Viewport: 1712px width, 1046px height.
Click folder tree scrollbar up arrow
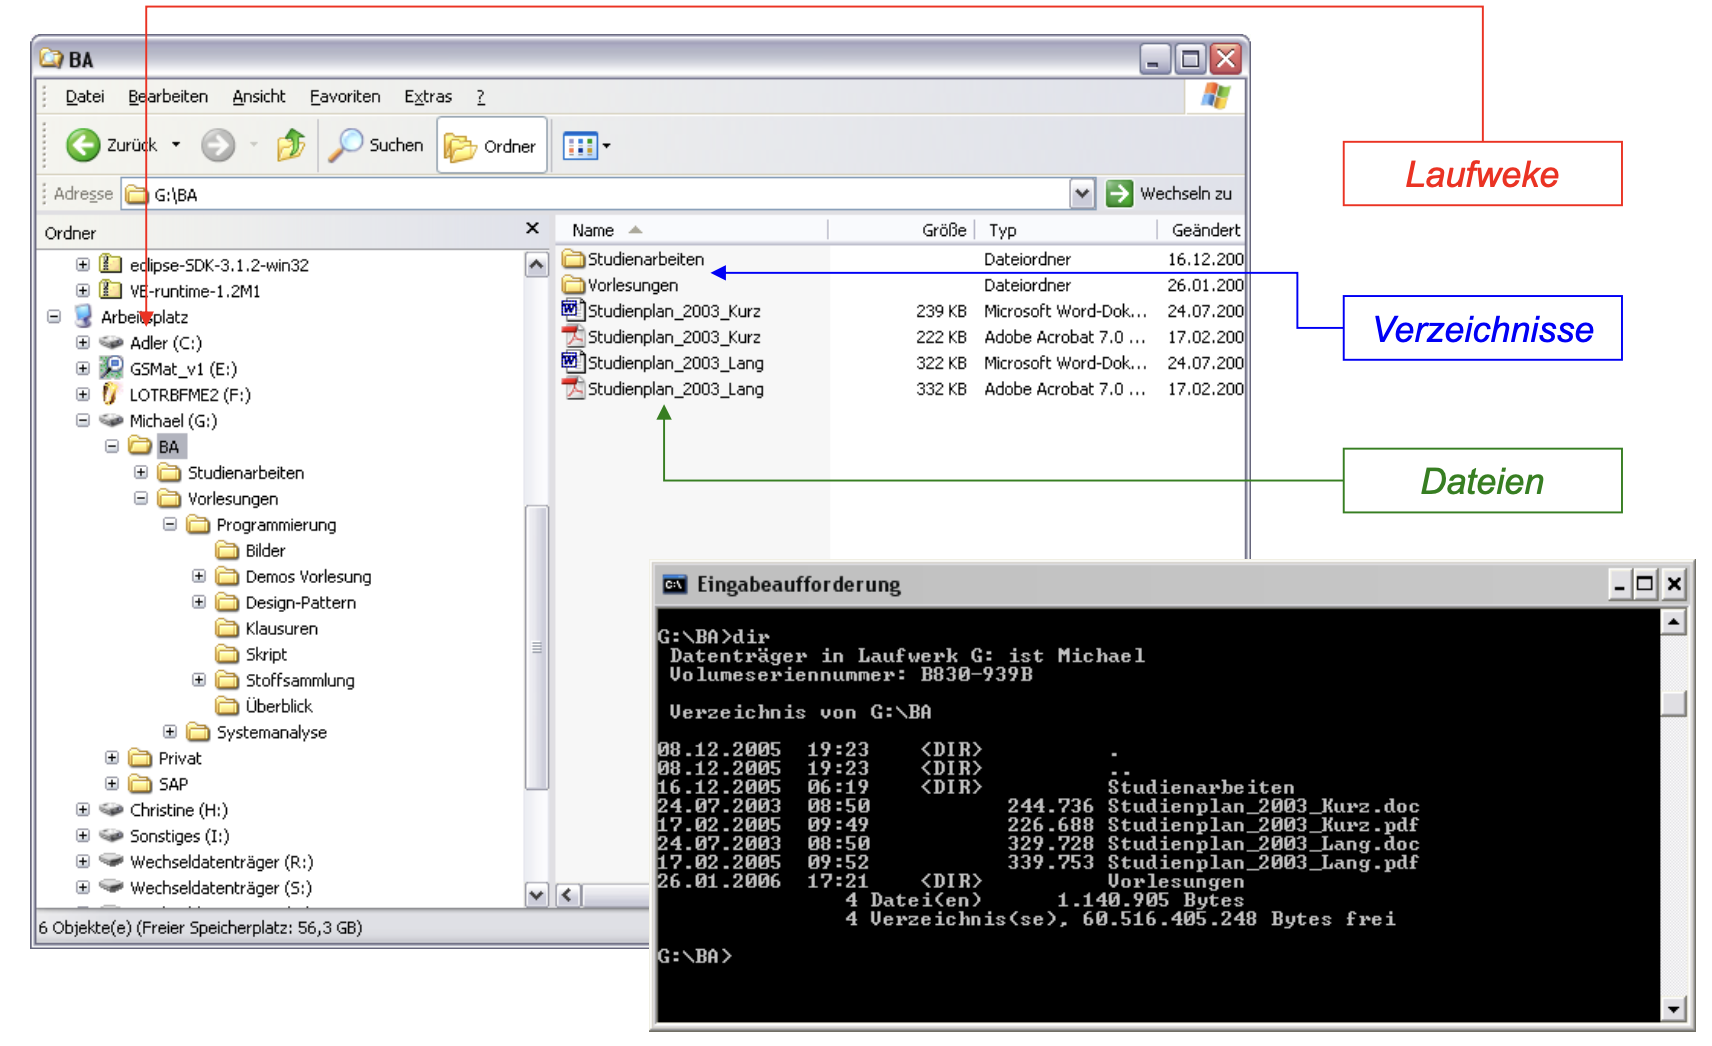pos(537,265)
